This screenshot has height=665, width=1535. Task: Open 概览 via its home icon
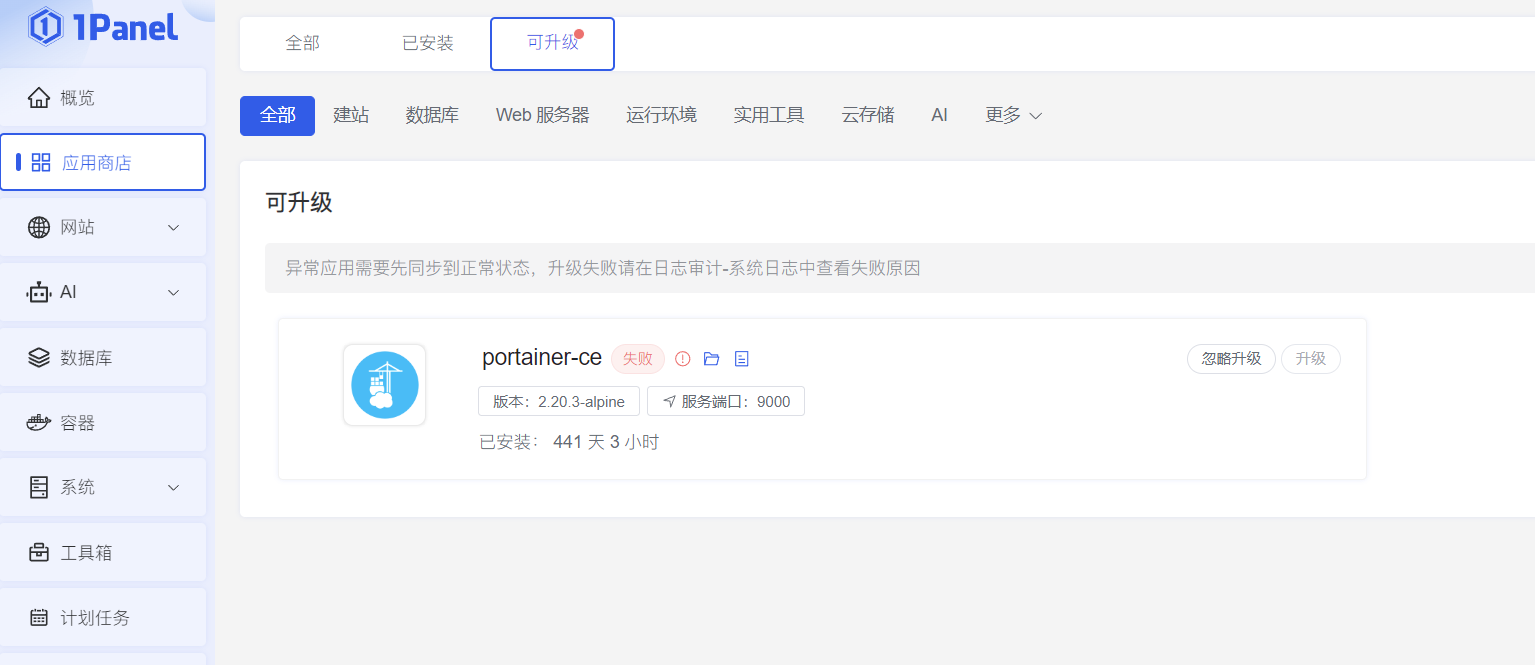pos(39,98)
